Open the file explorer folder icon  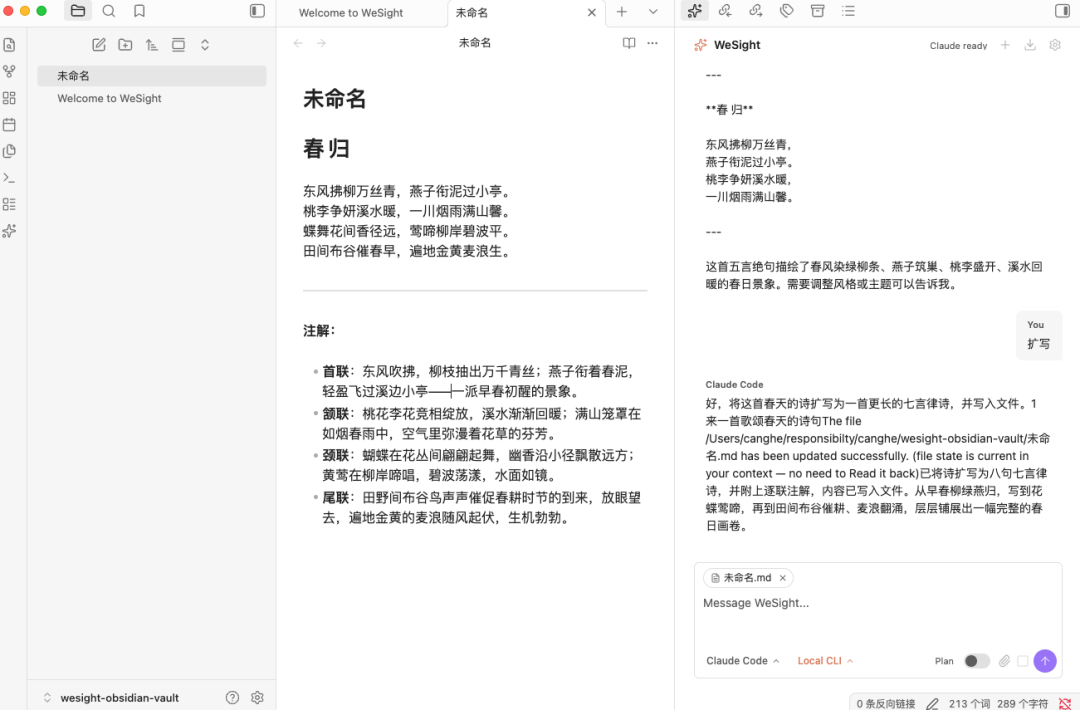(78, 11)
